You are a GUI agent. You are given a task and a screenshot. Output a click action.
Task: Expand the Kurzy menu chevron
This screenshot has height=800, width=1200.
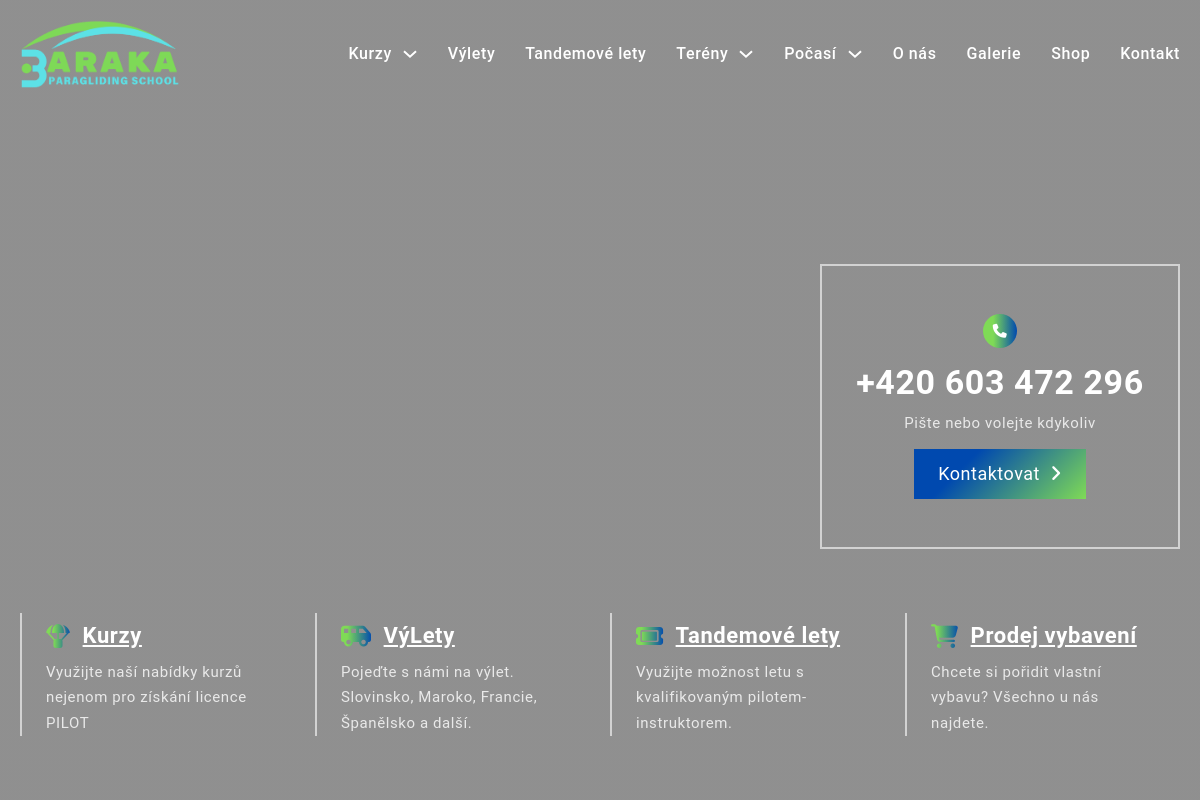[x=410, y=54]
